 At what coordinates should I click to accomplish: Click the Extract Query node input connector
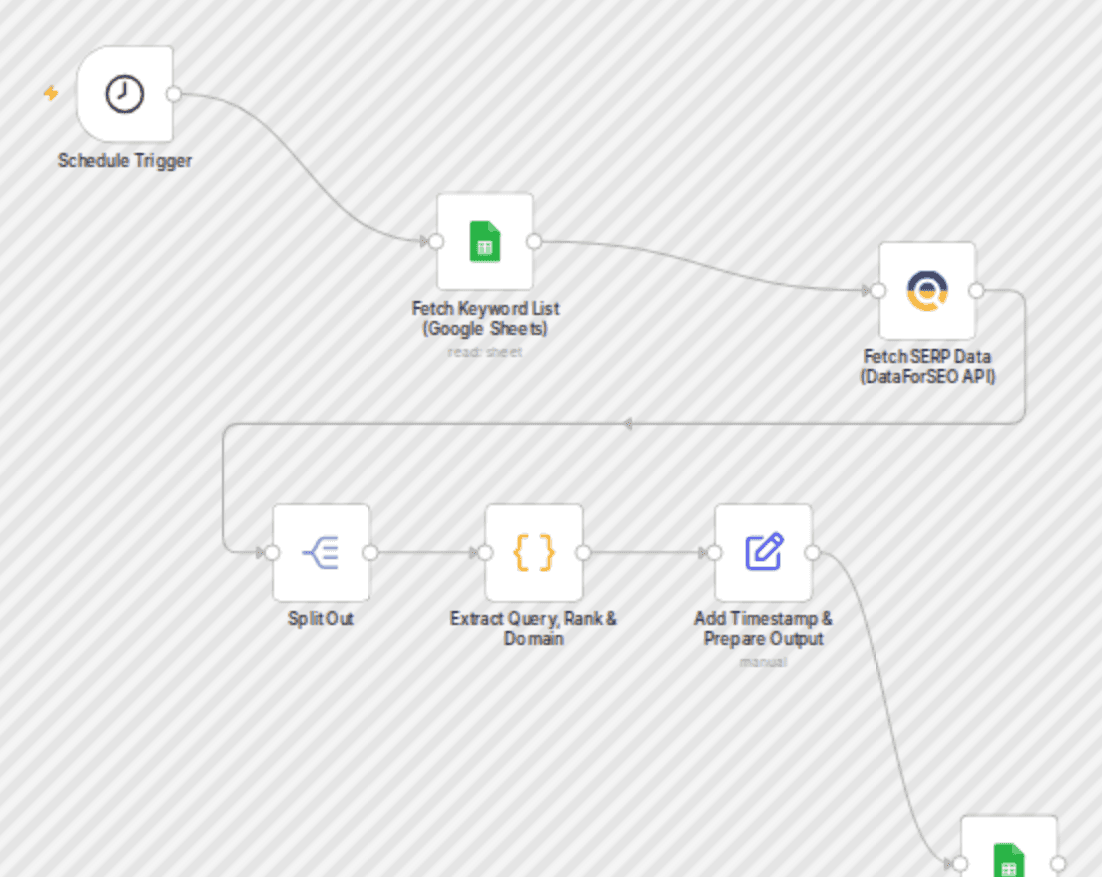(485, 553)
